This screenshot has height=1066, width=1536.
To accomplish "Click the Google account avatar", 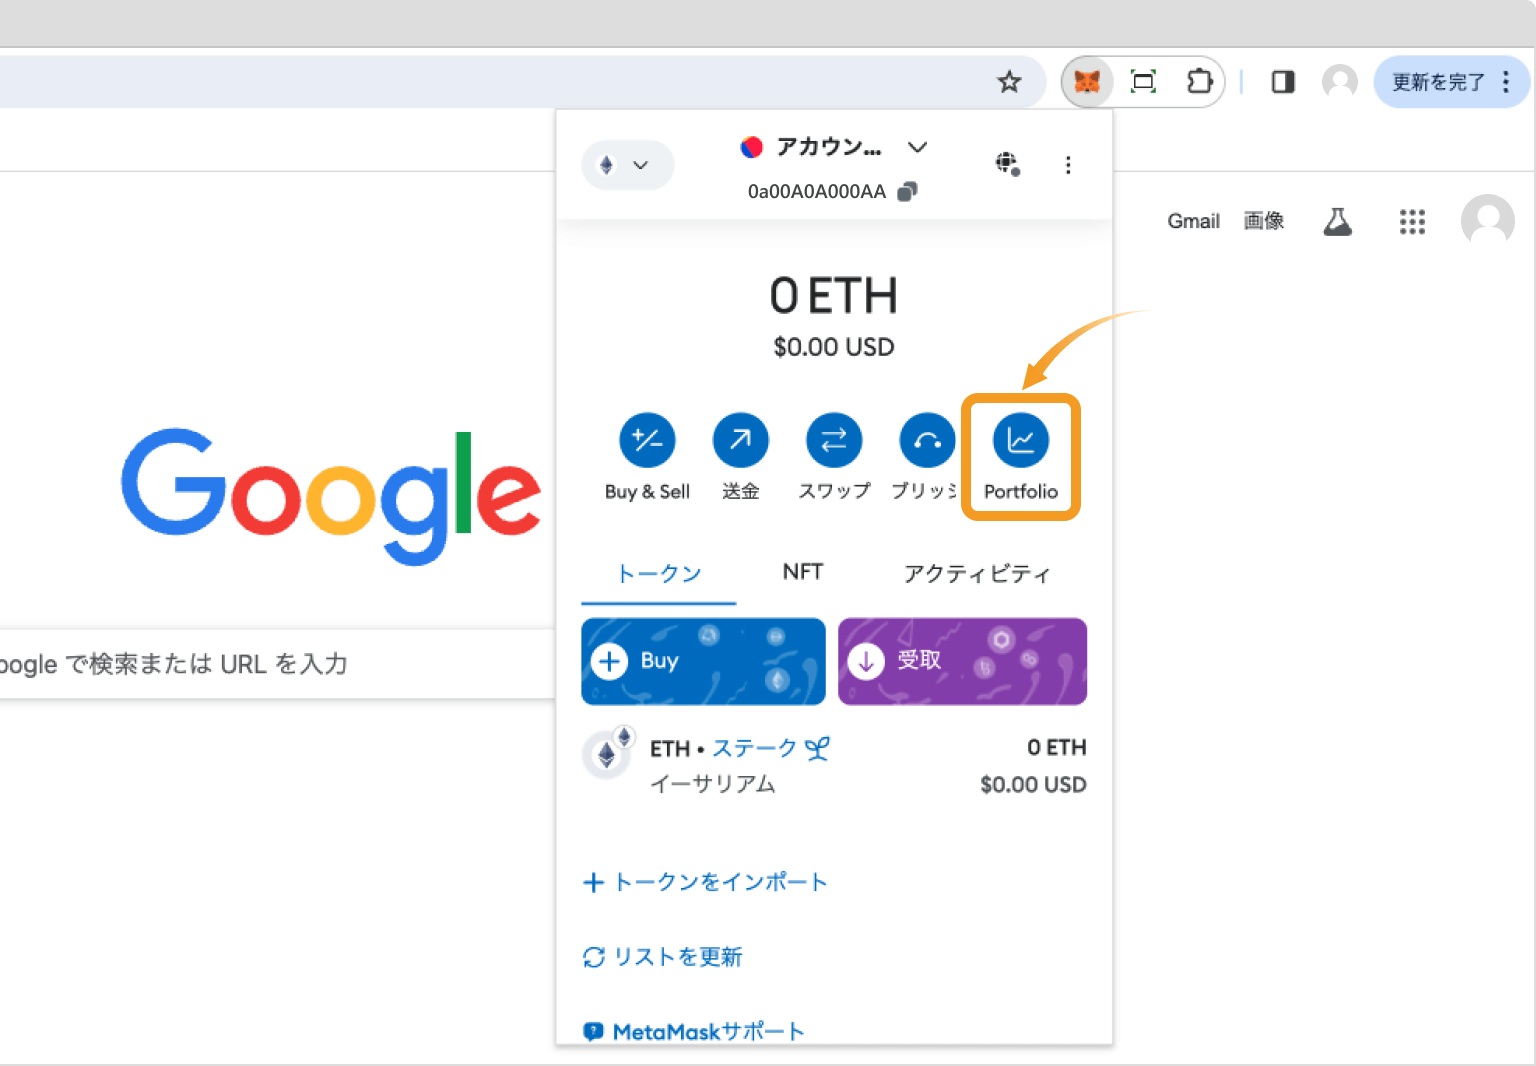I will click(x=1488, y=220).
